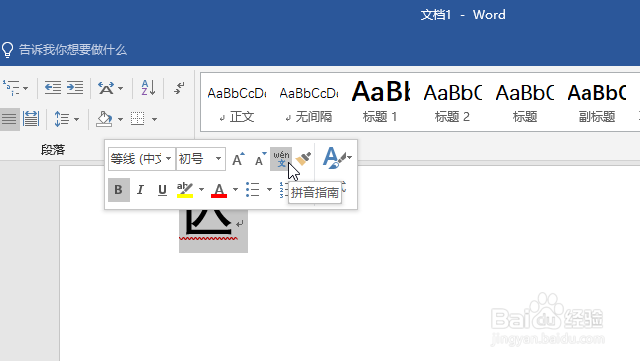
Task: Open the Styles button in mini toolbar
Action: coord(337,158)
